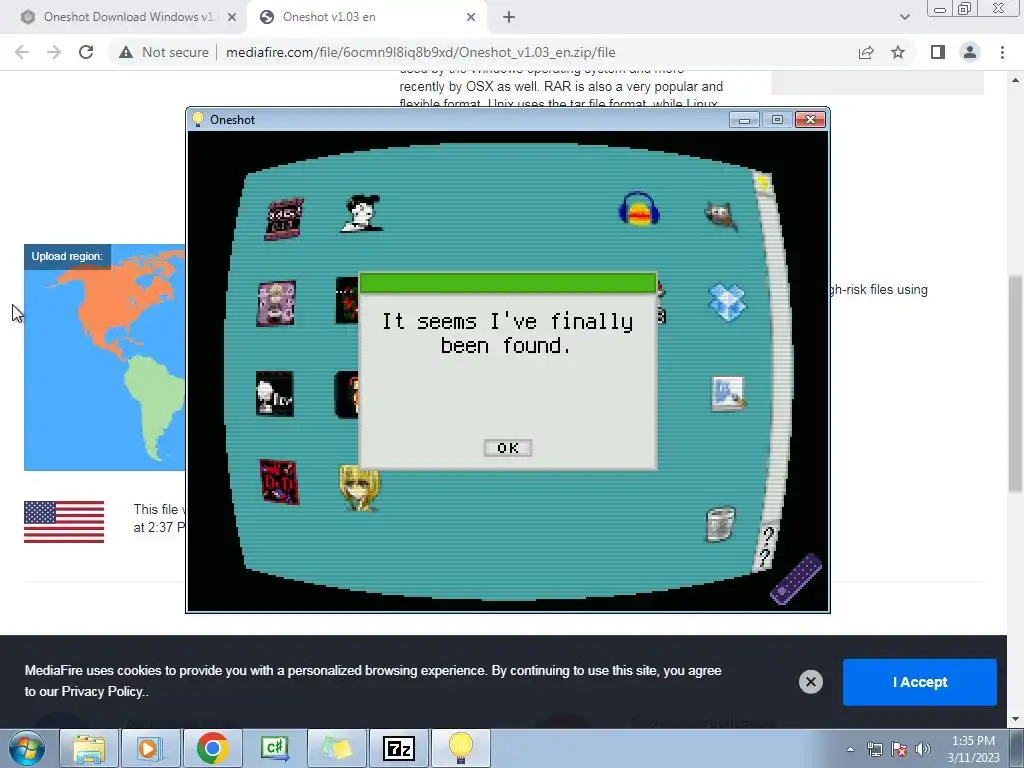Expand the tab search chevron
This screenshot has width=1024, height=768.
pos(904,17)
